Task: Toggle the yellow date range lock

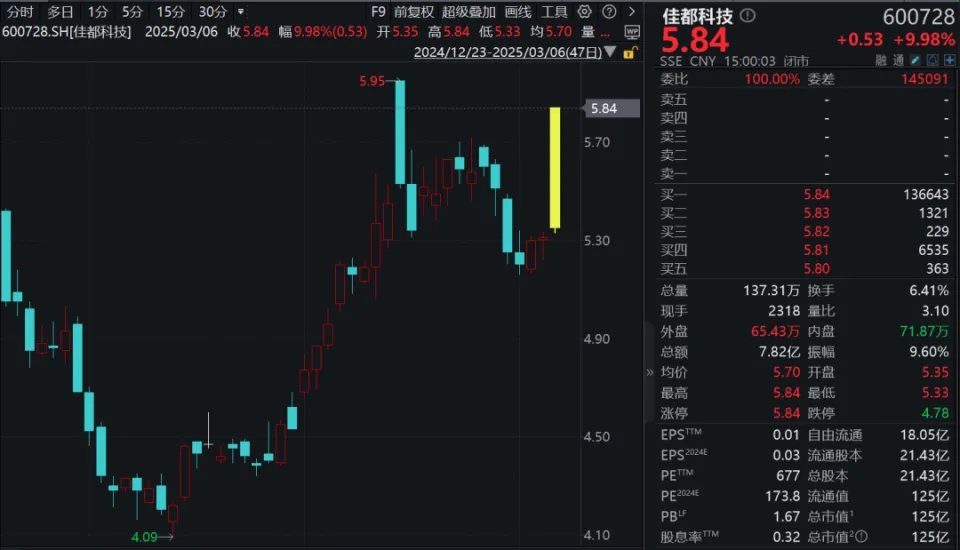Action: [x=630, y=52]
